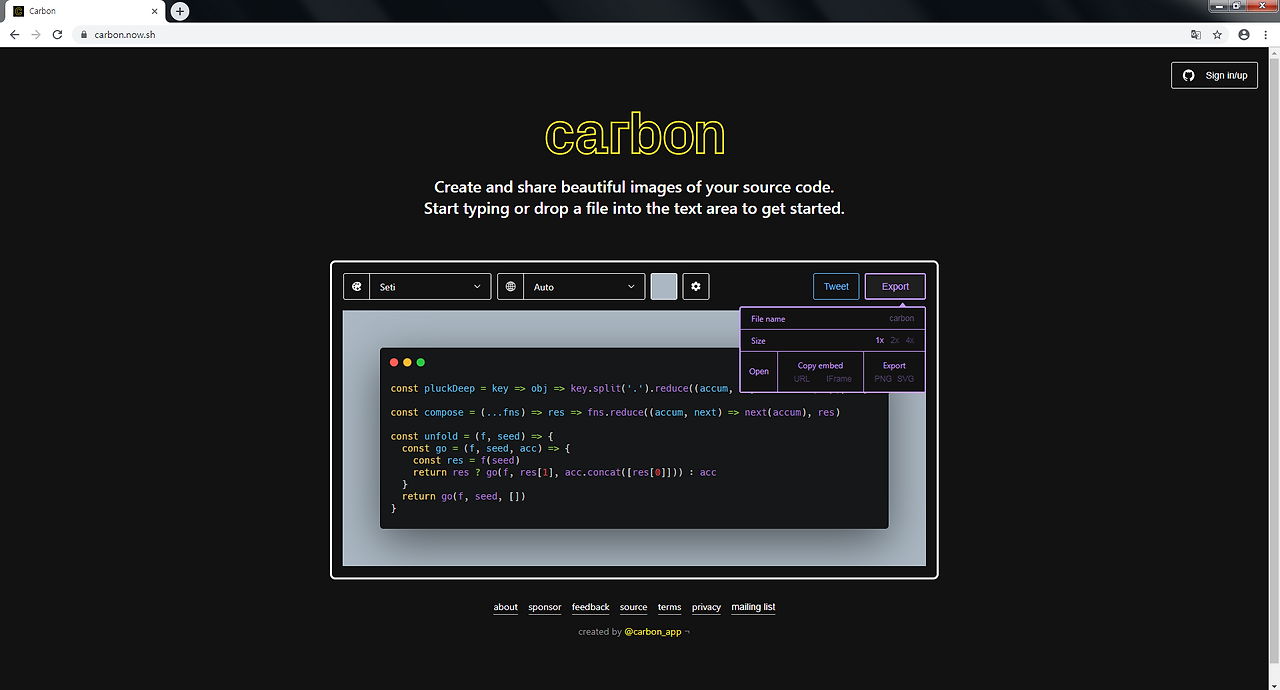Click the return go(f, seed, []) line
Screen dimensions: 1280x690
[x=464, y=496]
